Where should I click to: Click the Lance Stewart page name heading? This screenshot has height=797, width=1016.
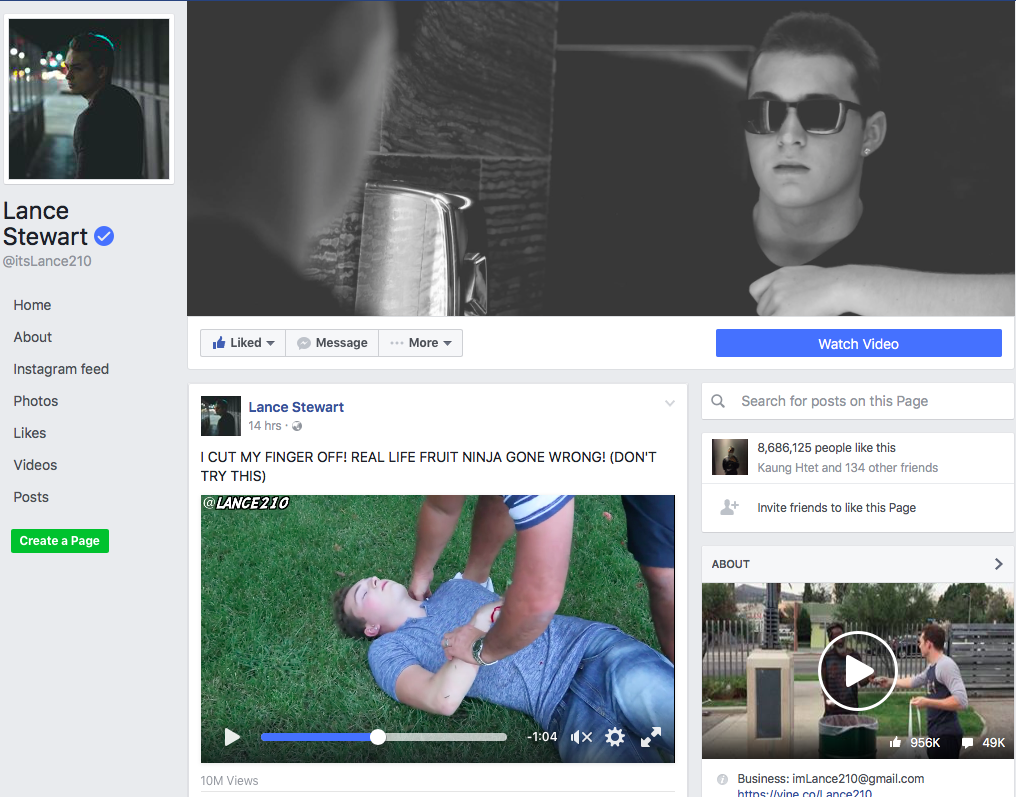click(x=45, y=224)
